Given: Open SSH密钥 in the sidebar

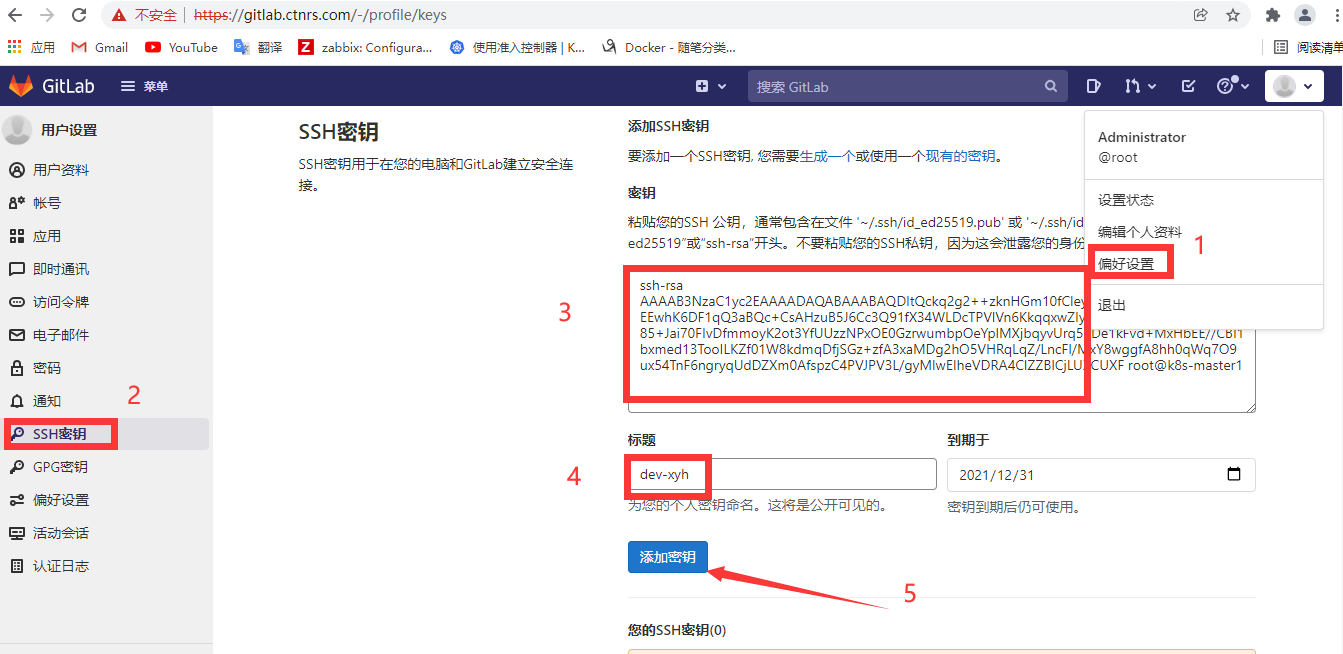Looking at the screenshot, I should [106, 434].
